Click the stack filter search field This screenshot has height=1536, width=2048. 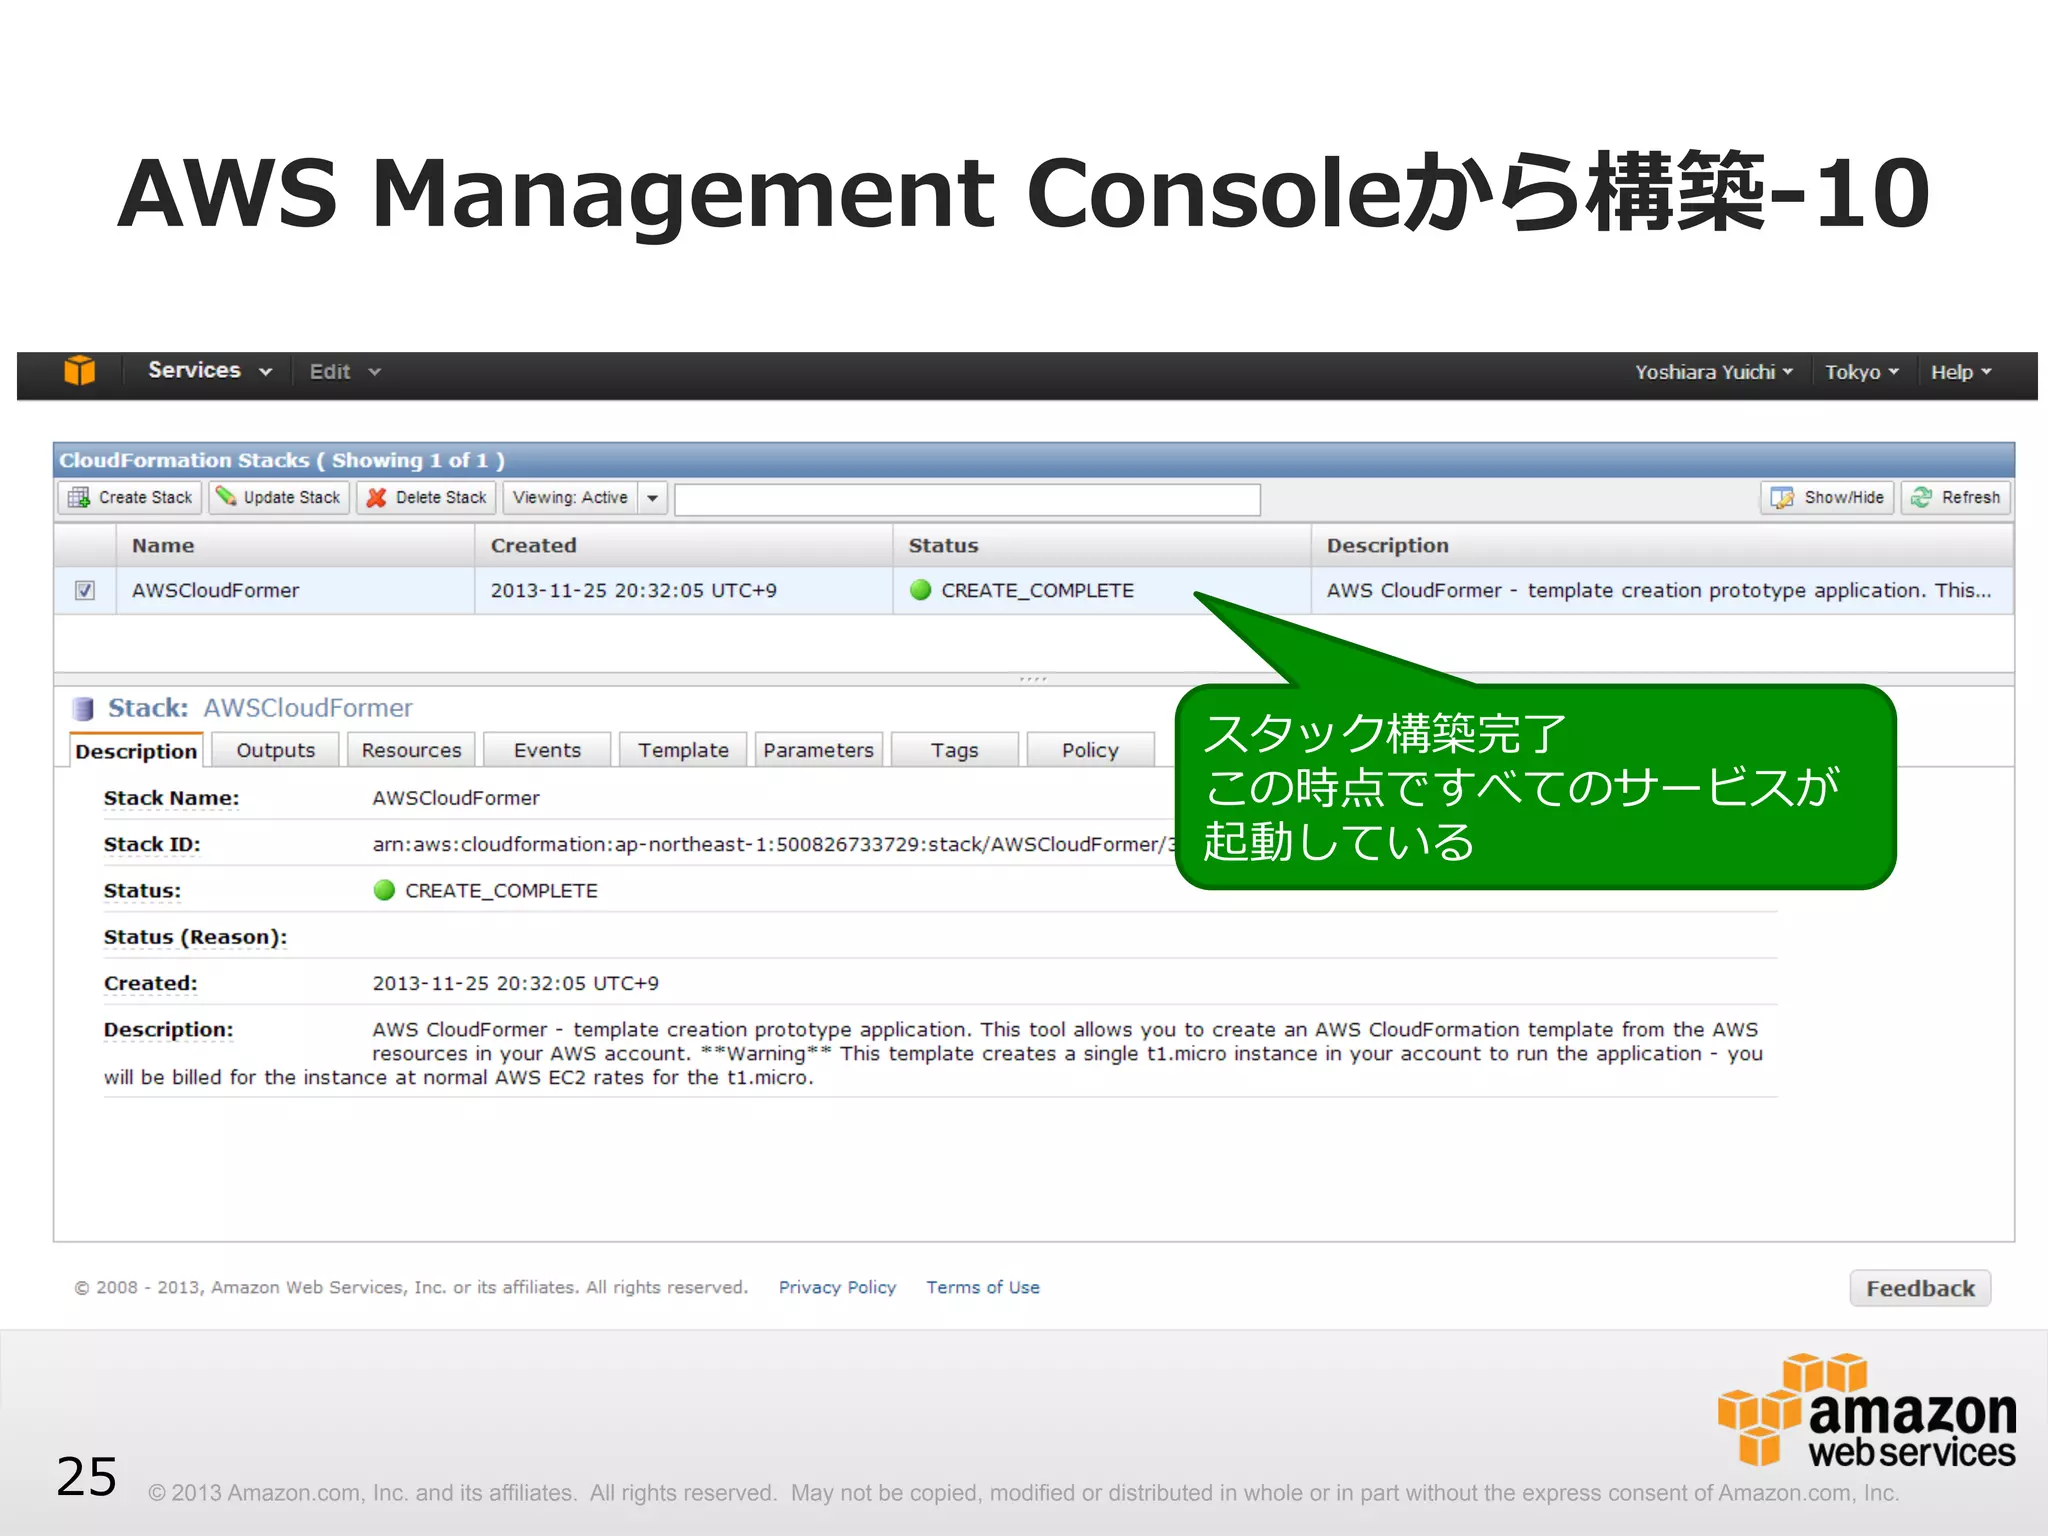click(x=967, y=499)
